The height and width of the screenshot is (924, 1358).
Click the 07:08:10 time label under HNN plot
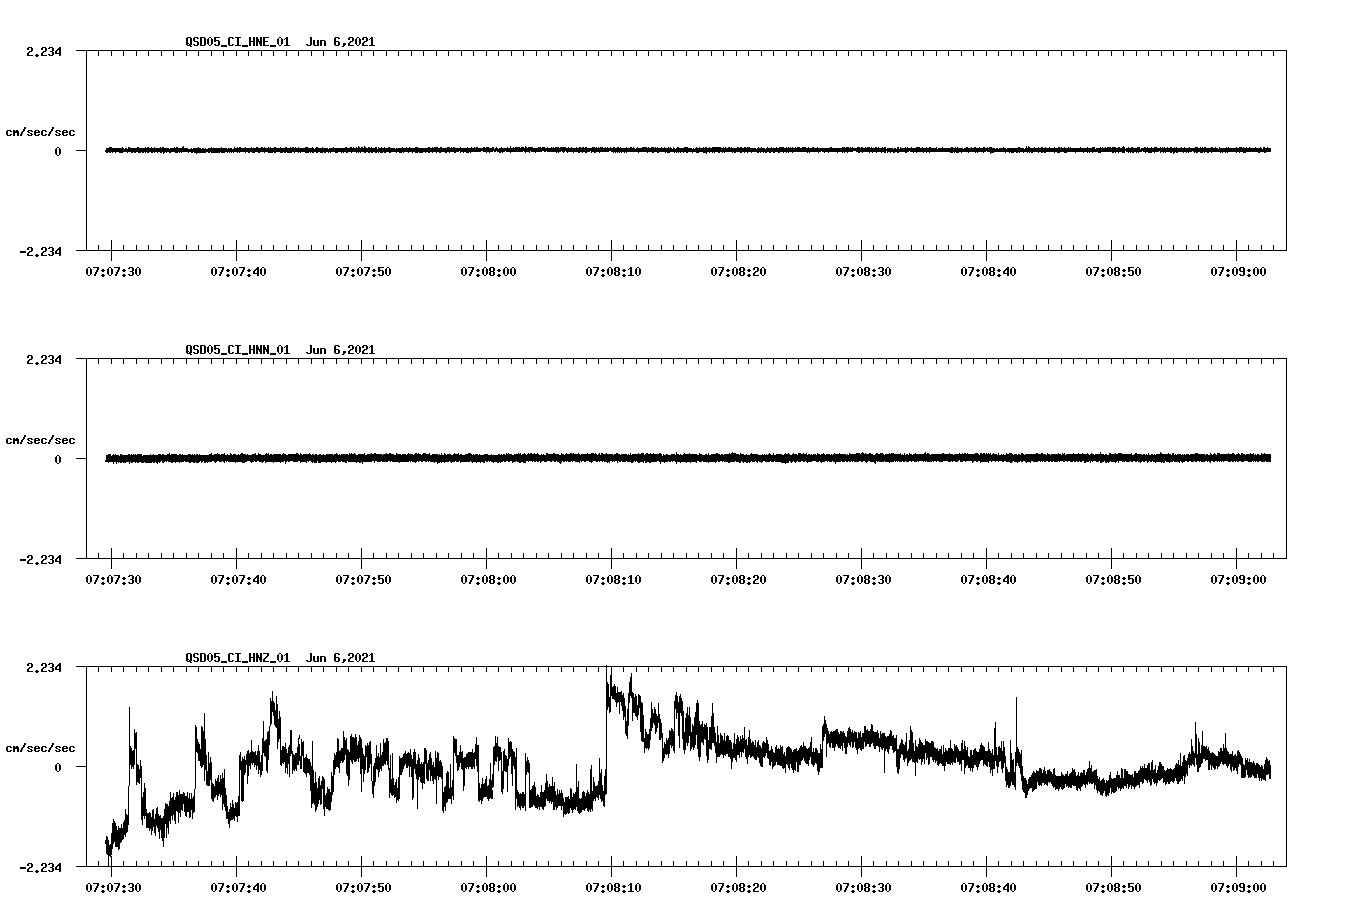[613, 580]
